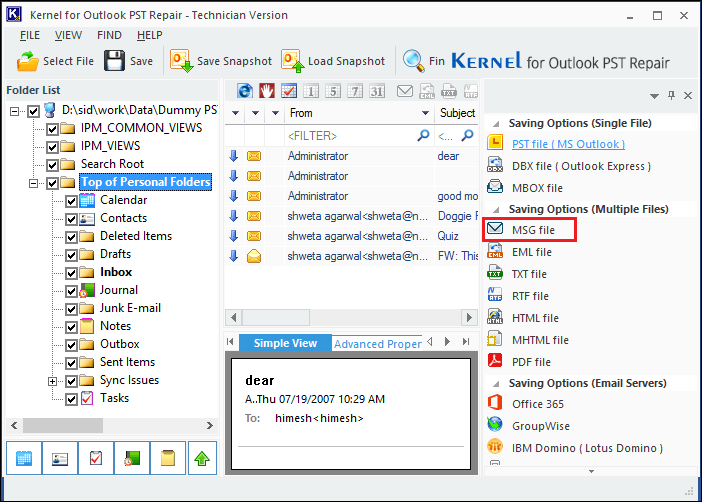Click the refresh globe icon above message list
The width and height of the screenshot is (702, 502).
pos(244,91)
